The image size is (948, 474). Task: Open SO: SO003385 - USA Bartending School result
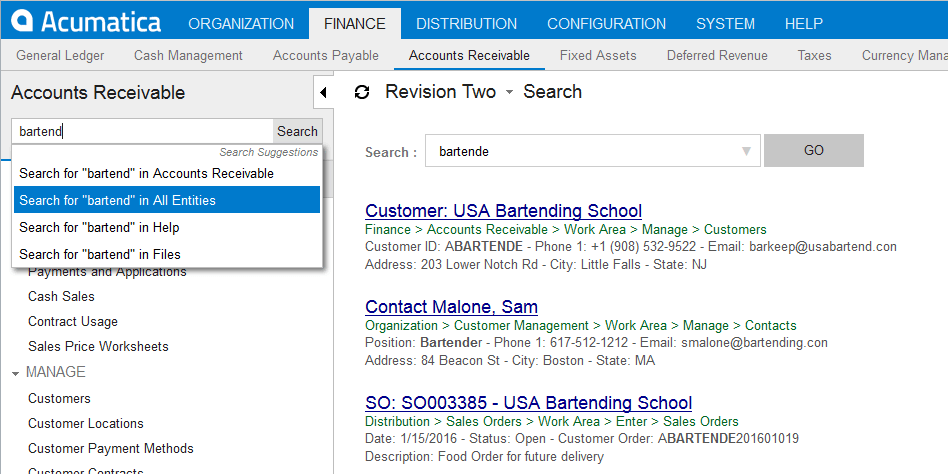(528, 403)
